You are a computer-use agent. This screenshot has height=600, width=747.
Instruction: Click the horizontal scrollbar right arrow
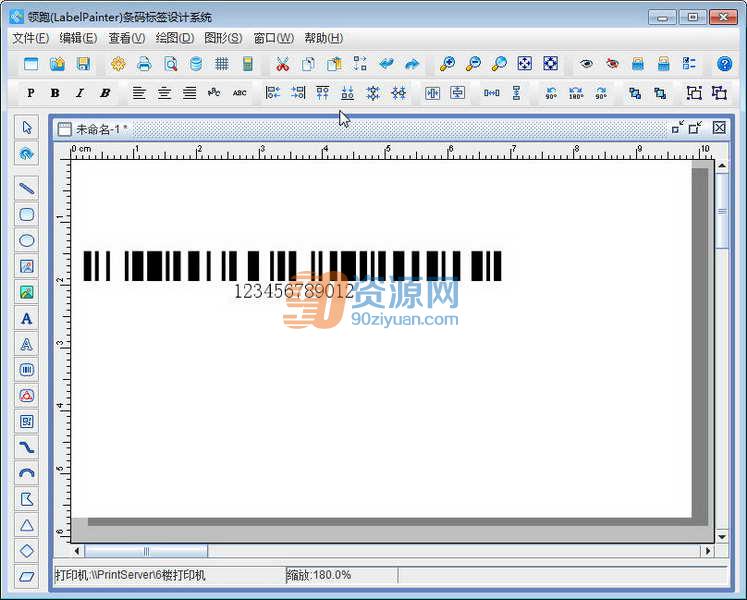pyautogui.click(x=708, y=551)
